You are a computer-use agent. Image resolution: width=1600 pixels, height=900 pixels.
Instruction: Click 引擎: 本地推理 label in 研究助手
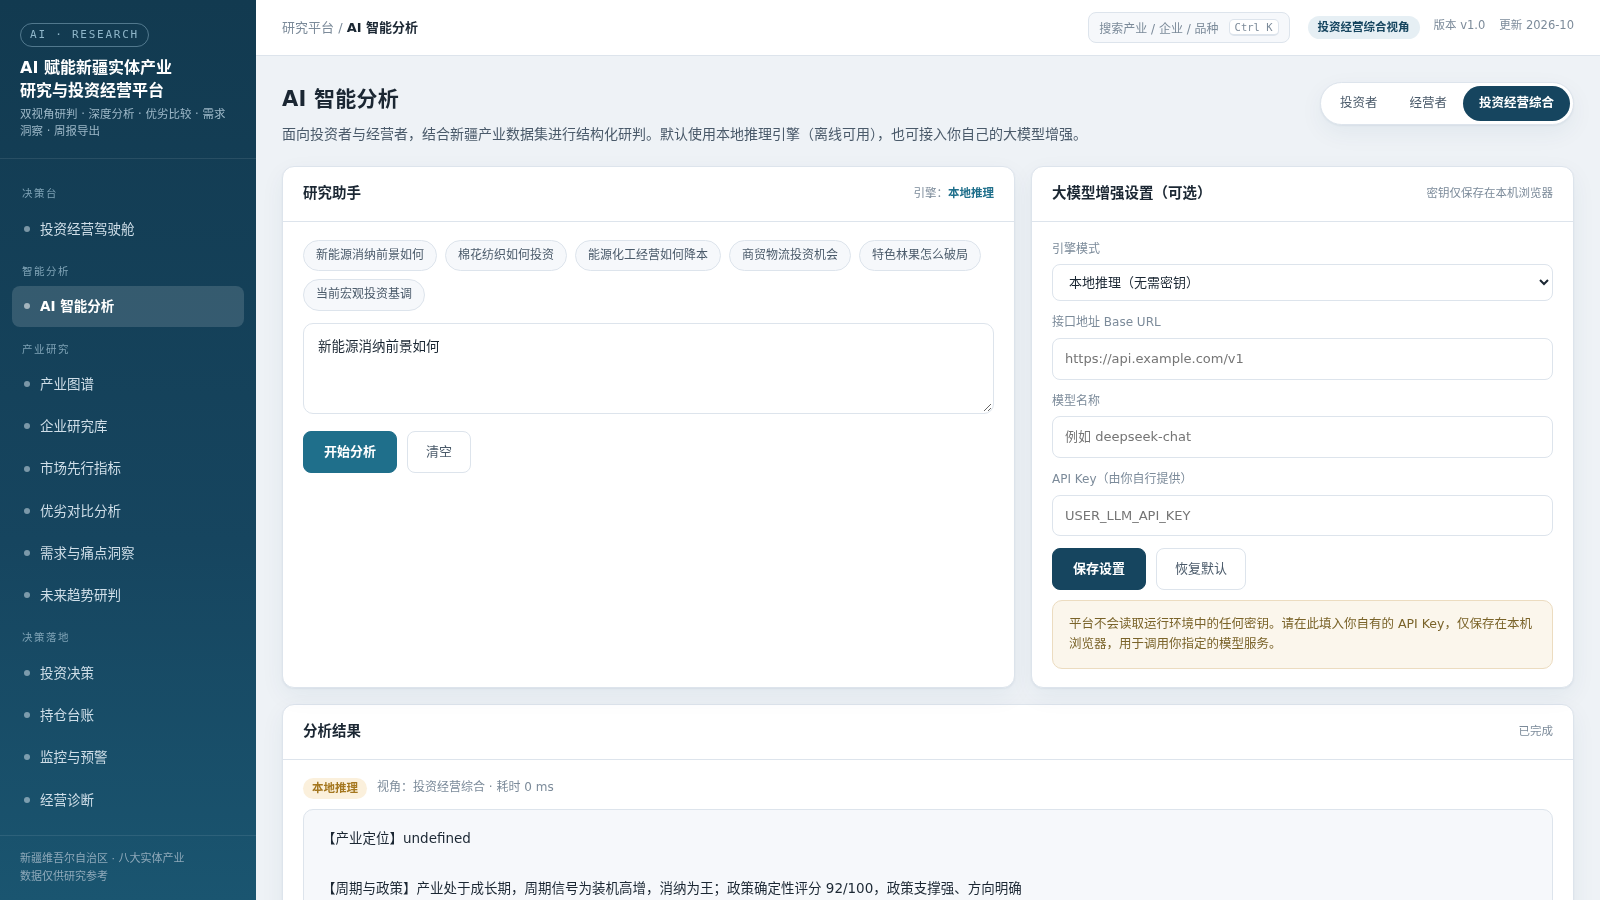(953, 193)
